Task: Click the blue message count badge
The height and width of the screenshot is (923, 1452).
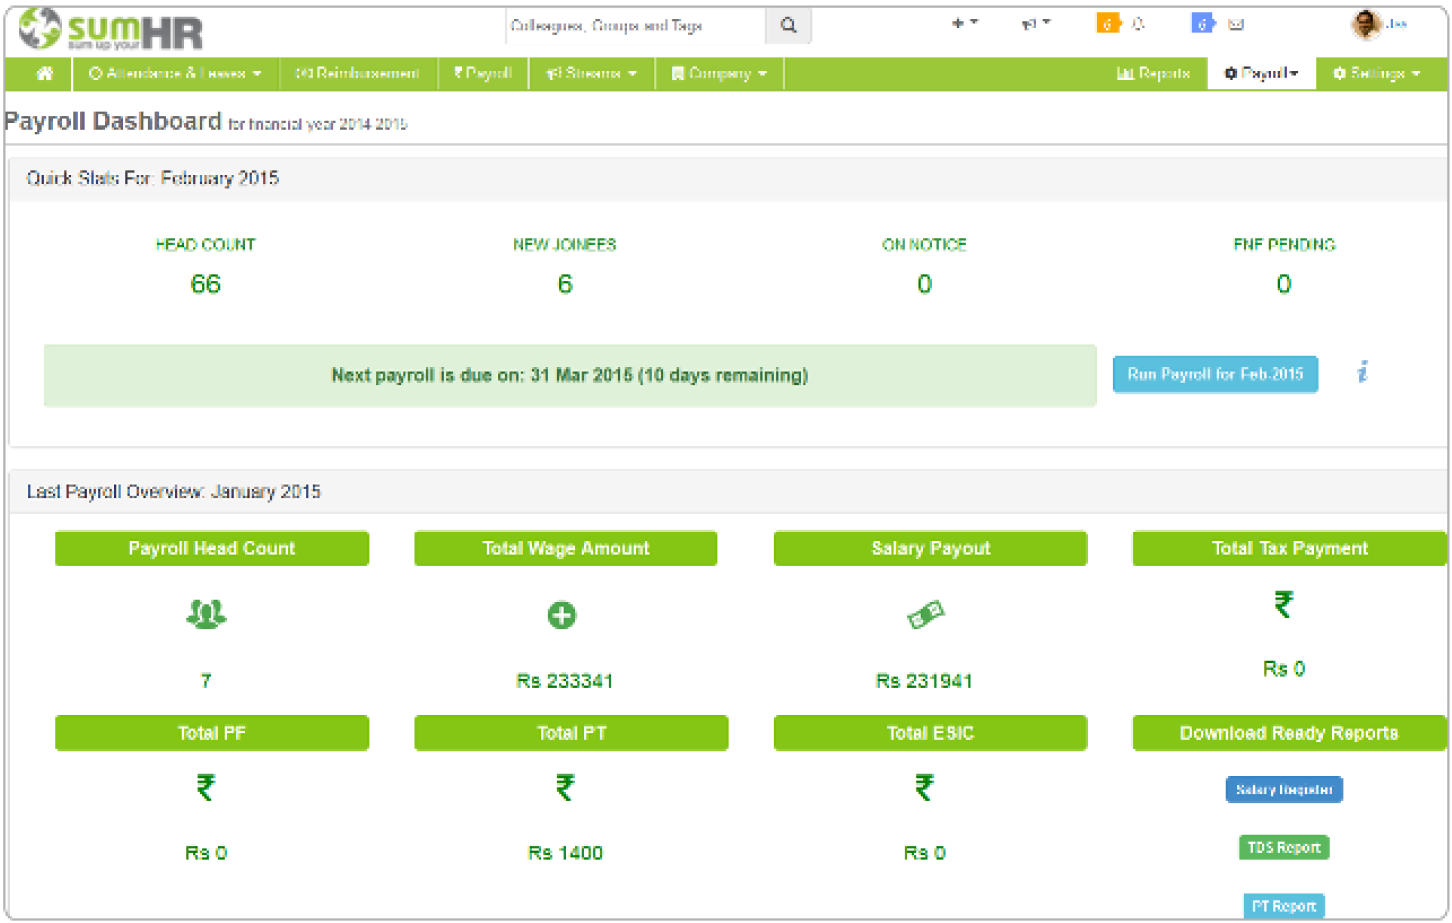Action: pyautogui.click(x=1203, y=24)
